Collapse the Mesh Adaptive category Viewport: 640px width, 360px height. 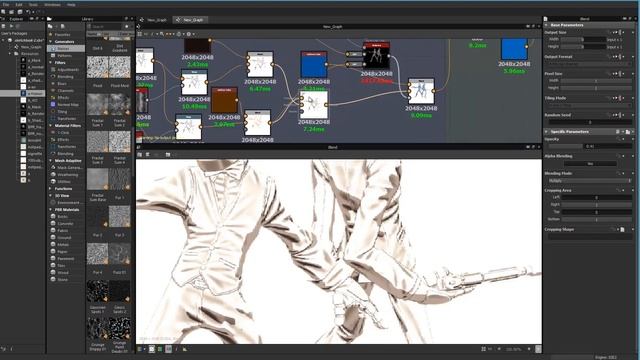pyautogui.click(x=51, y=160)
